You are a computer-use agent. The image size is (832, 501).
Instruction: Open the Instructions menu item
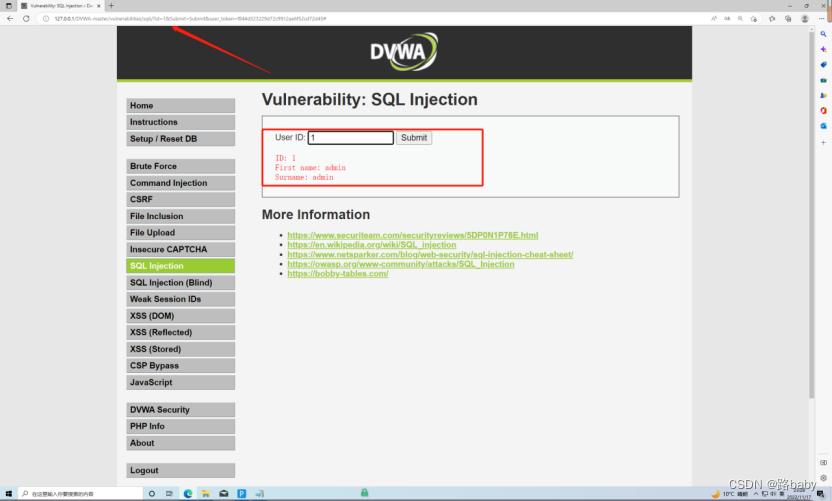click(x=180, y=122)
